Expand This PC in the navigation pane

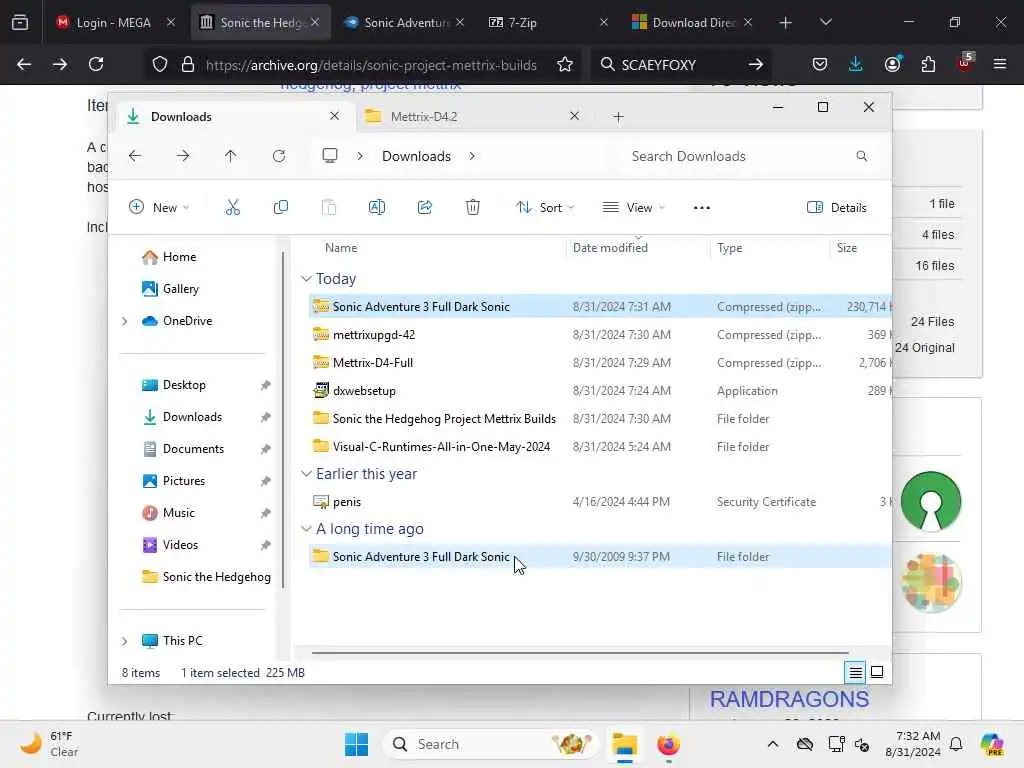pyautogui.click(x=124, y=641)
